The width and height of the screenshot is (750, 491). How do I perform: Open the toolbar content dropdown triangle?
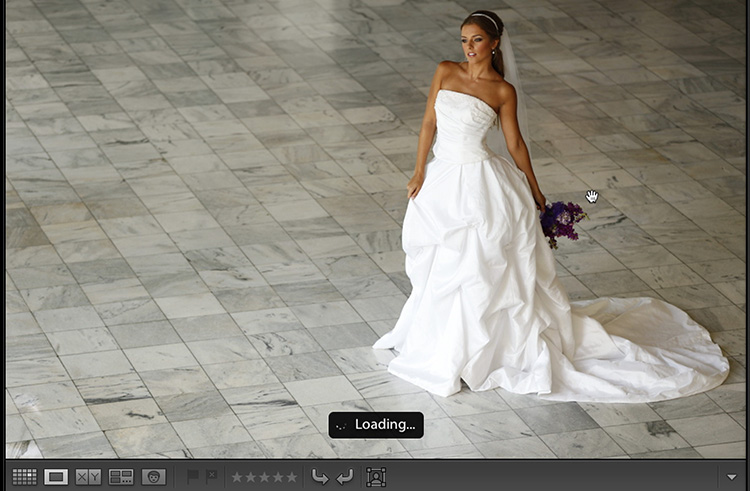coord(731,477)
